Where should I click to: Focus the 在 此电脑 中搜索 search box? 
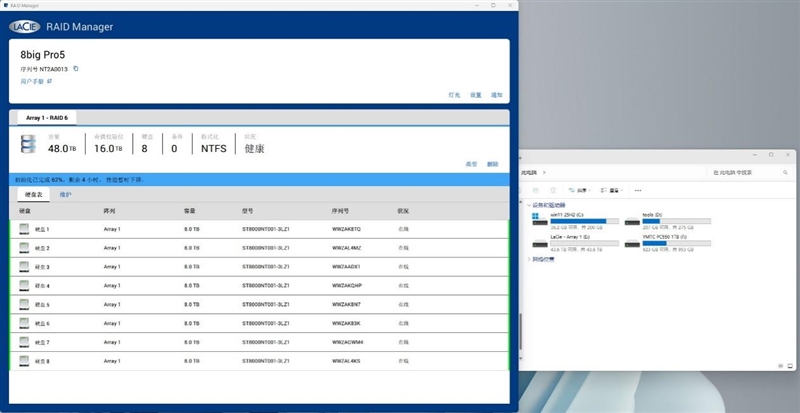pos(749,173)
